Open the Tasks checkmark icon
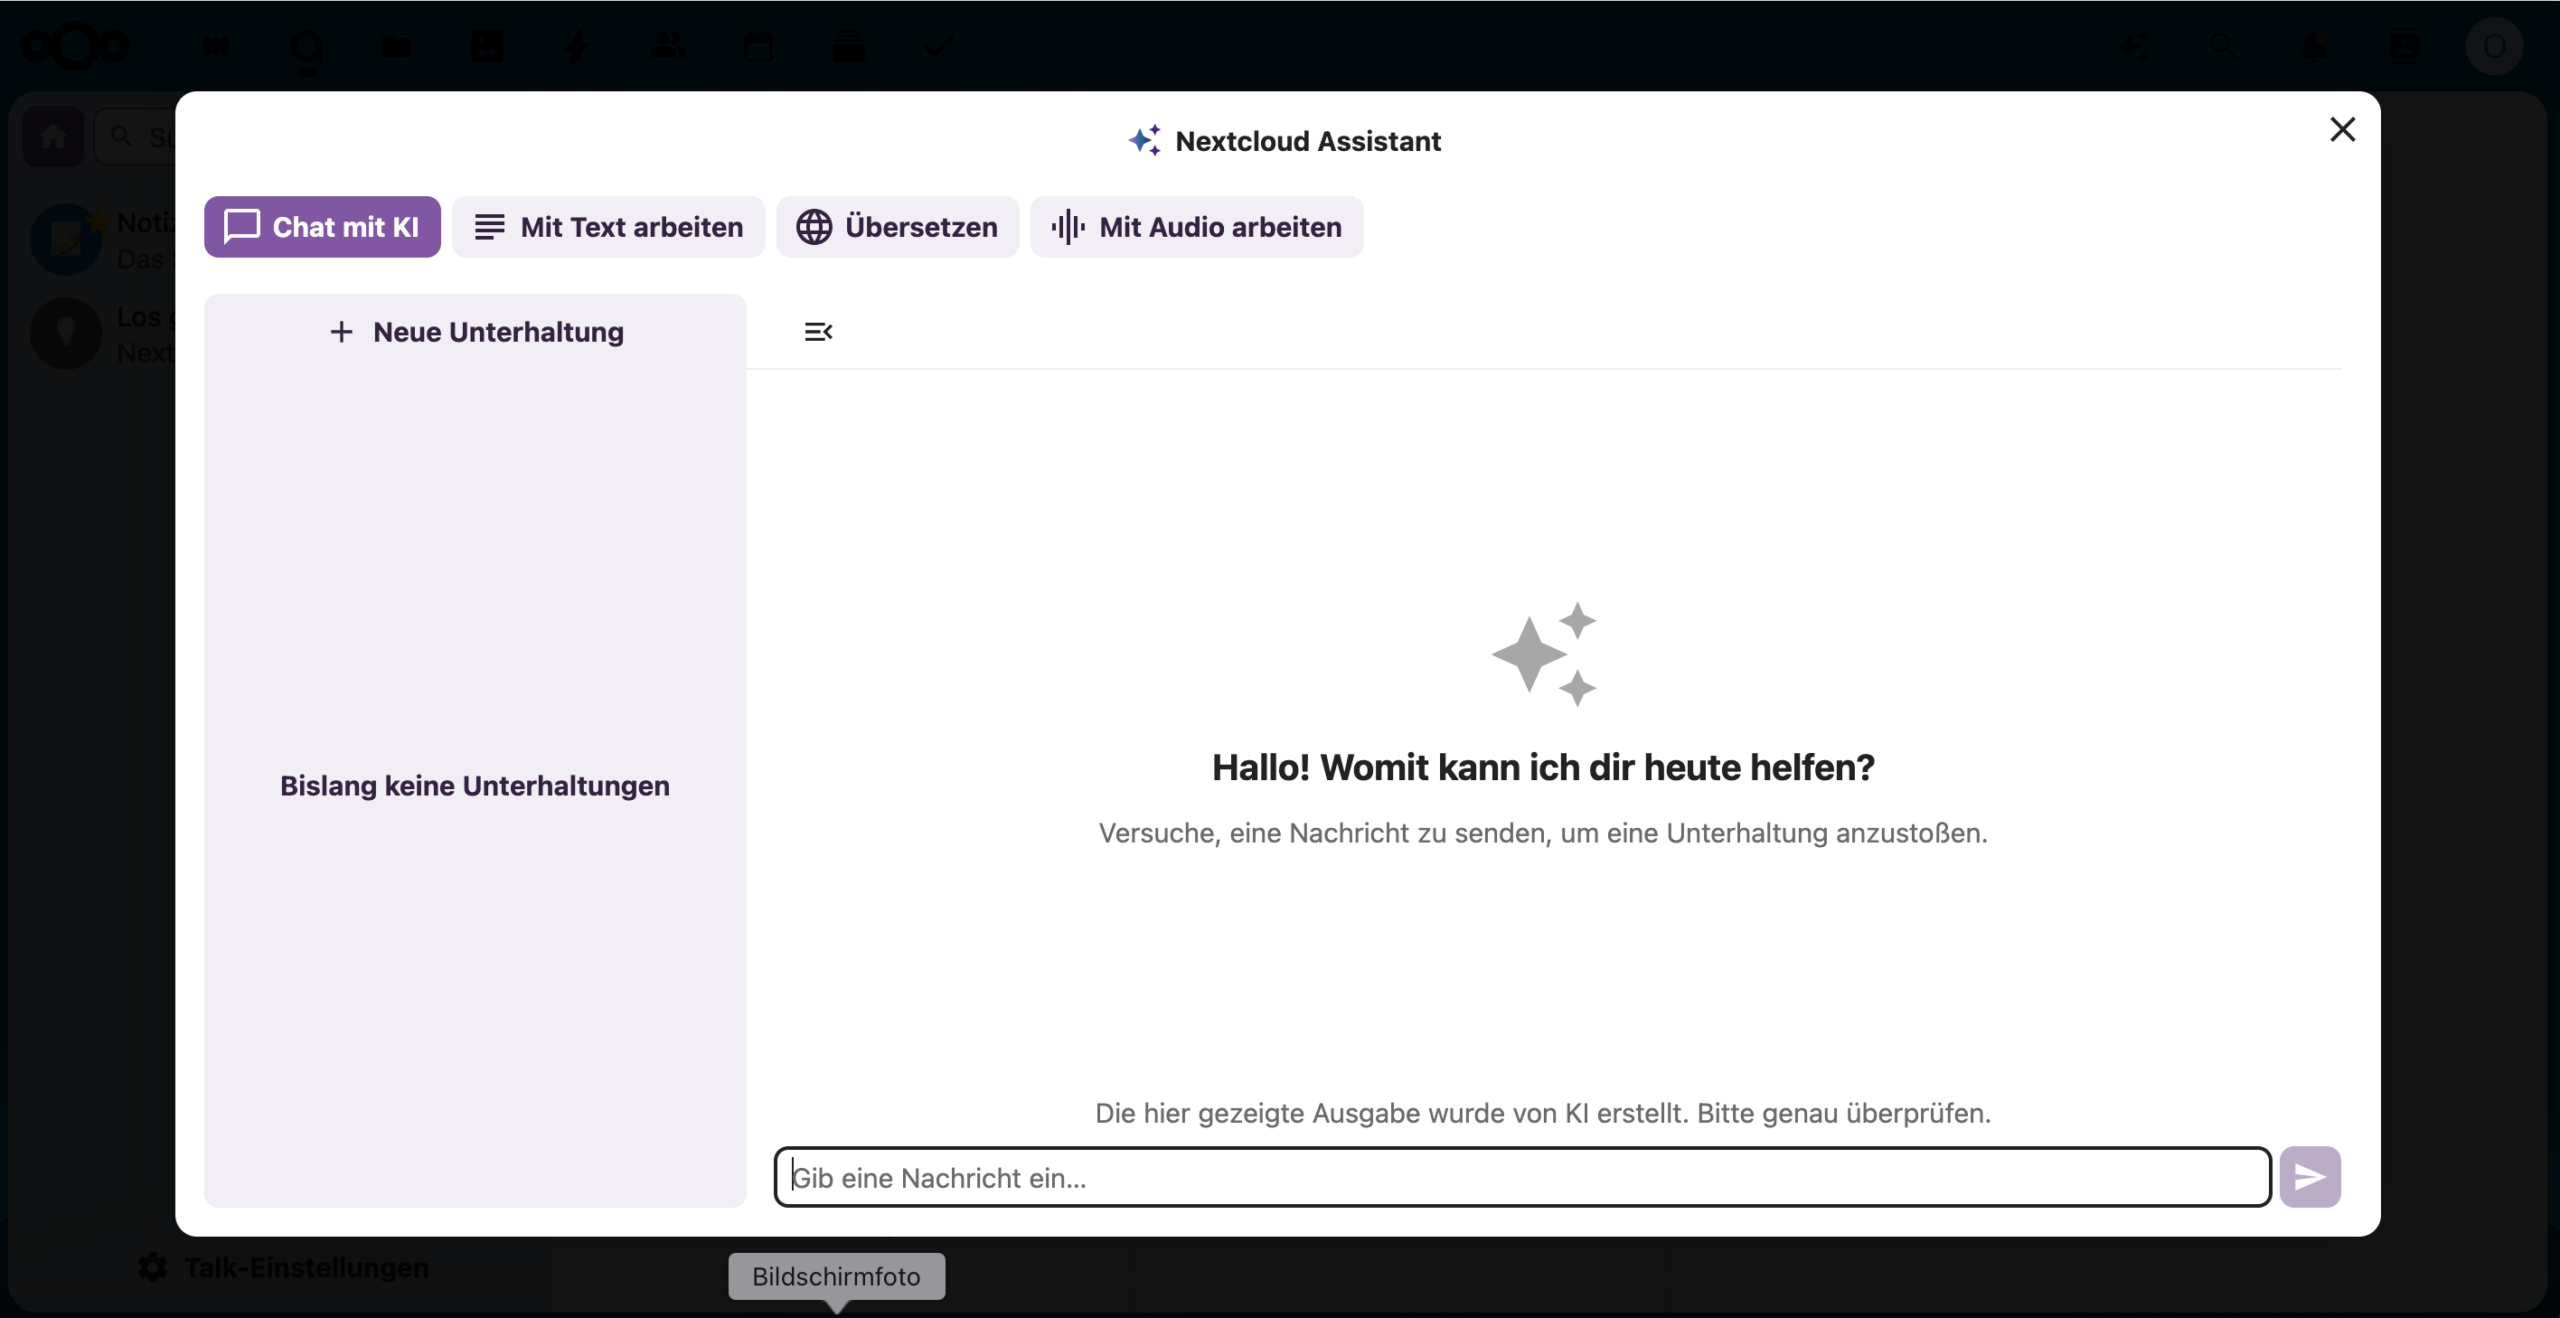Image resolution: width=2560 pixels, height=1318 pixels. pos(938,47)
